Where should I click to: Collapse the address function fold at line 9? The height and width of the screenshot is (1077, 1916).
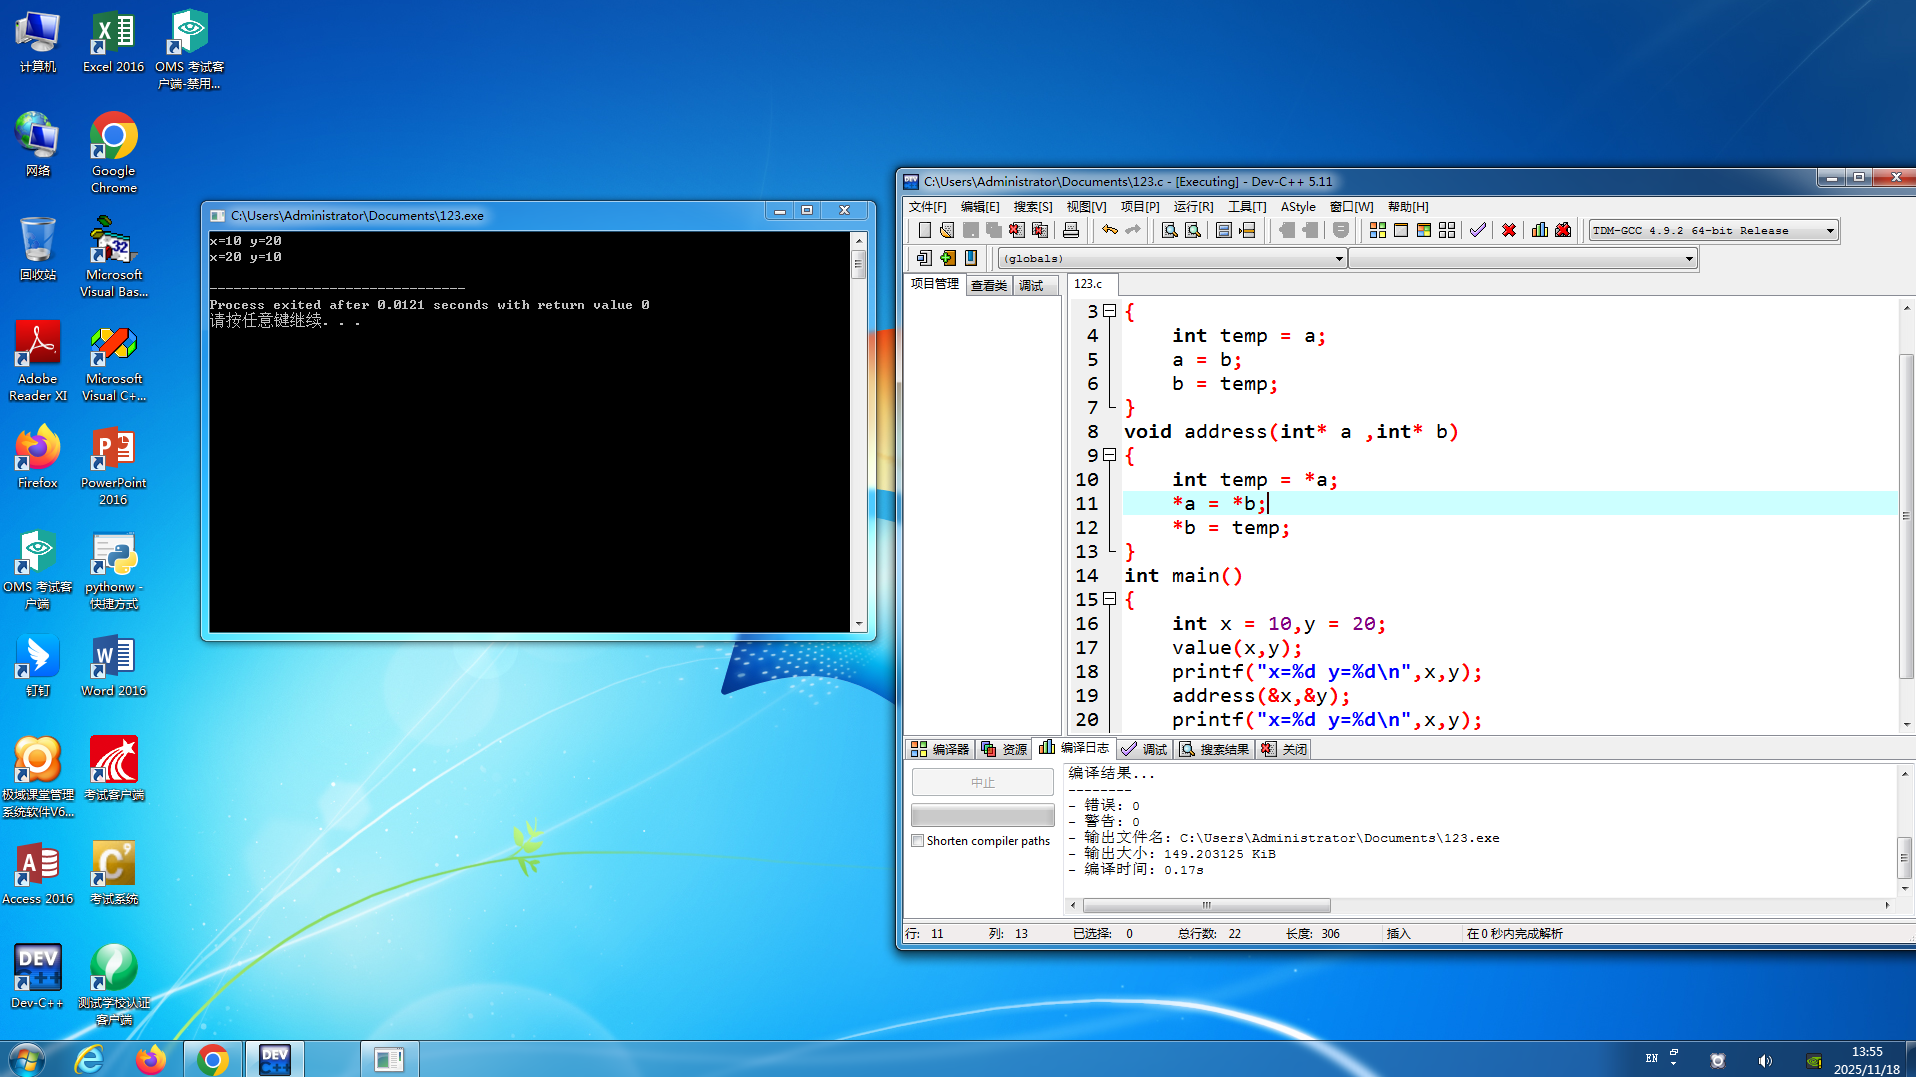tap(1109, 455)
